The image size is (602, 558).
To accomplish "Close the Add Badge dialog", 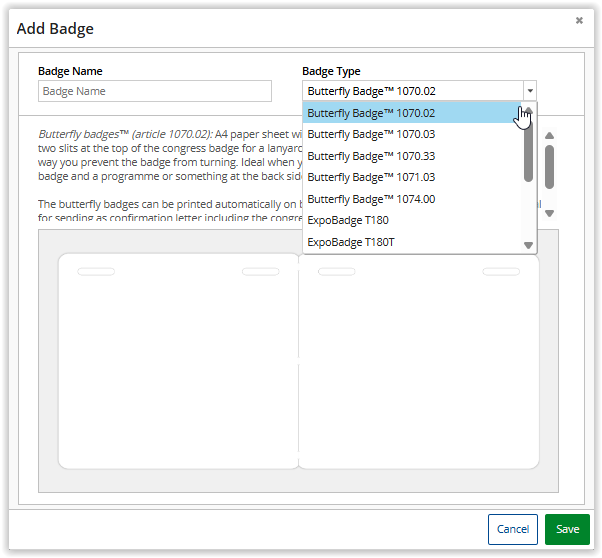I will pos(579,20).
